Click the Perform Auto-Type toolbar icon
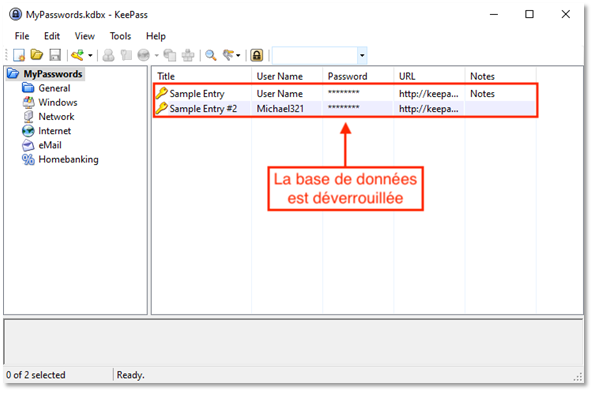Screen dimensions: 594x393 [x=188, y=55]
